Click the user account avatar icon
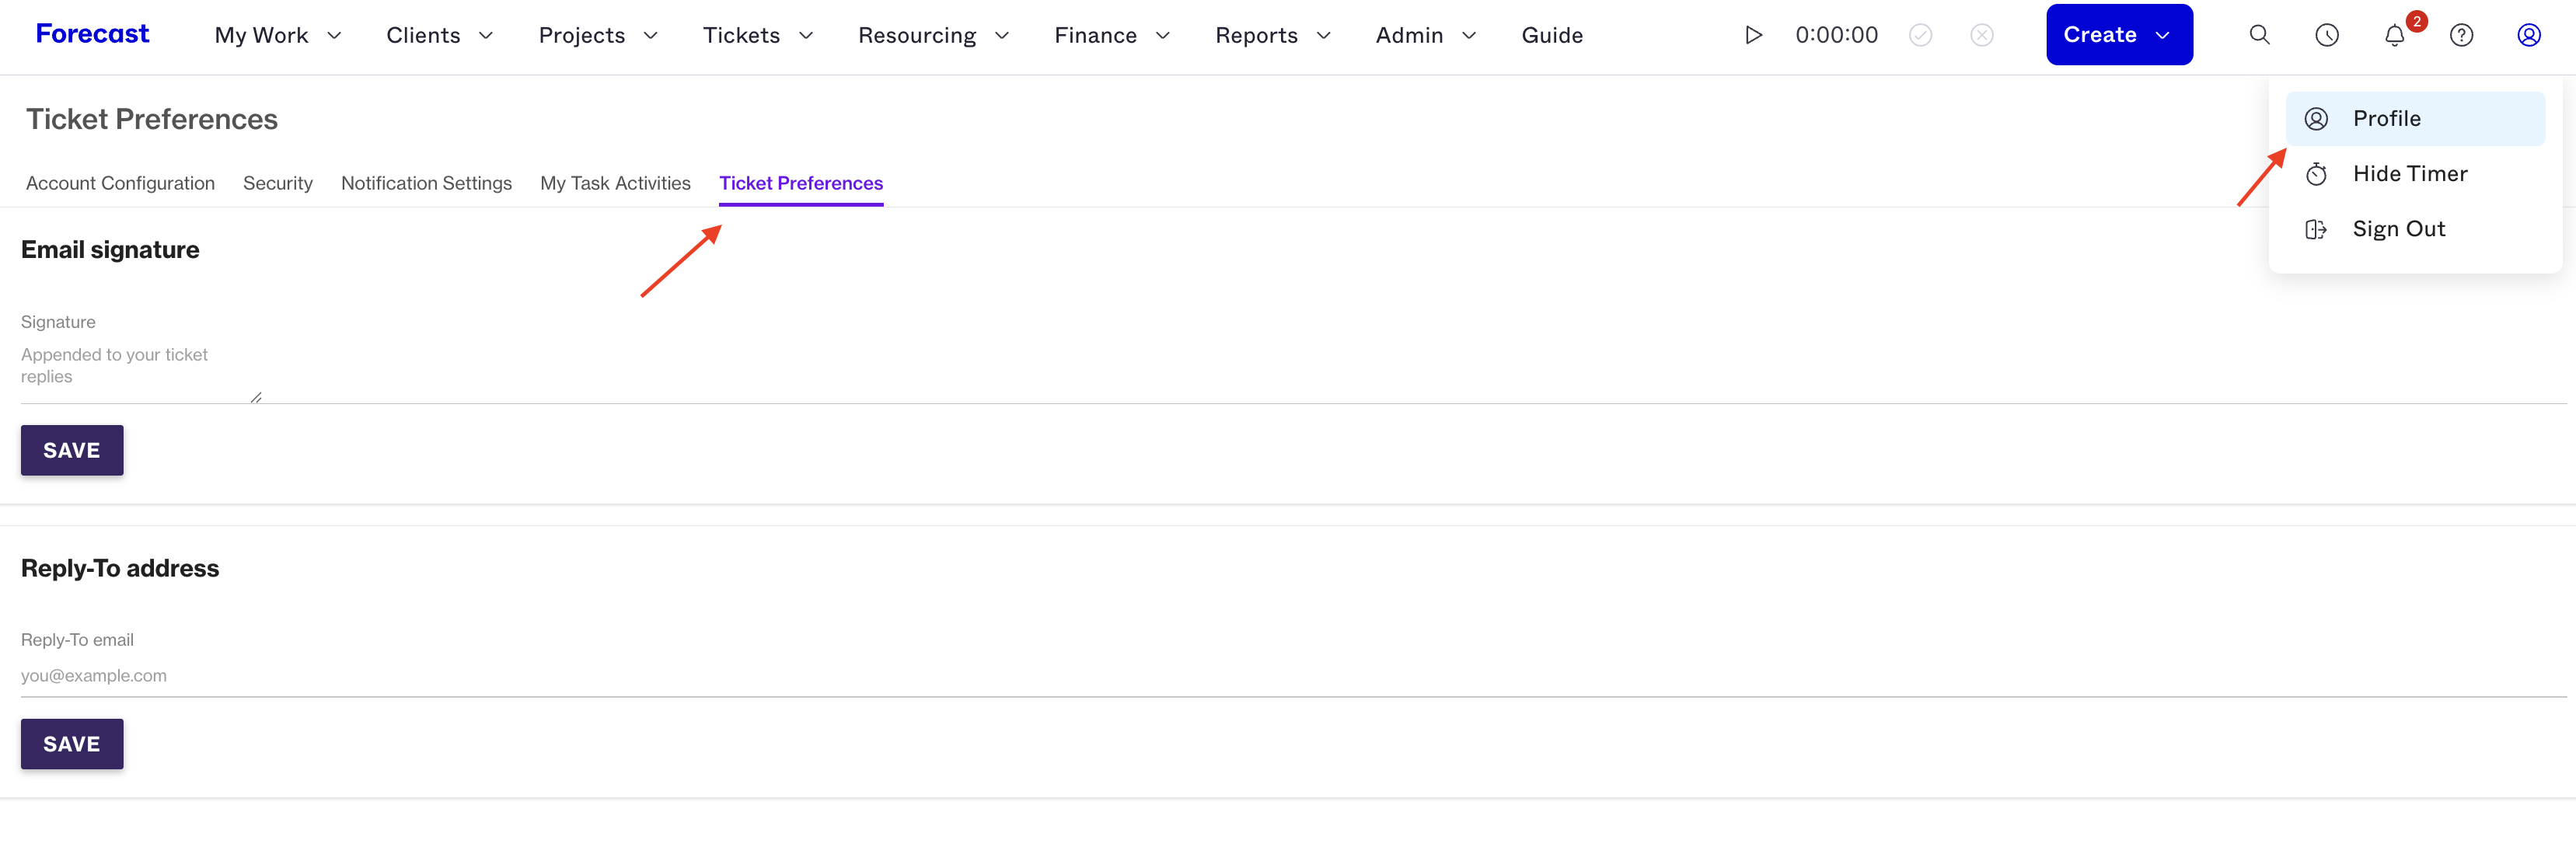This screenshot has height=861, width=2576. coord(2528,35)
